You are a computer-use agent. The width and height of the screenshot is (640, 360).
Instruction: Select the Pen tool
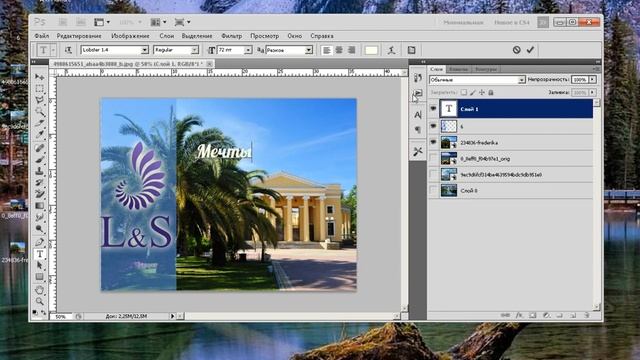pyautogui.click(x=40, y=242)
